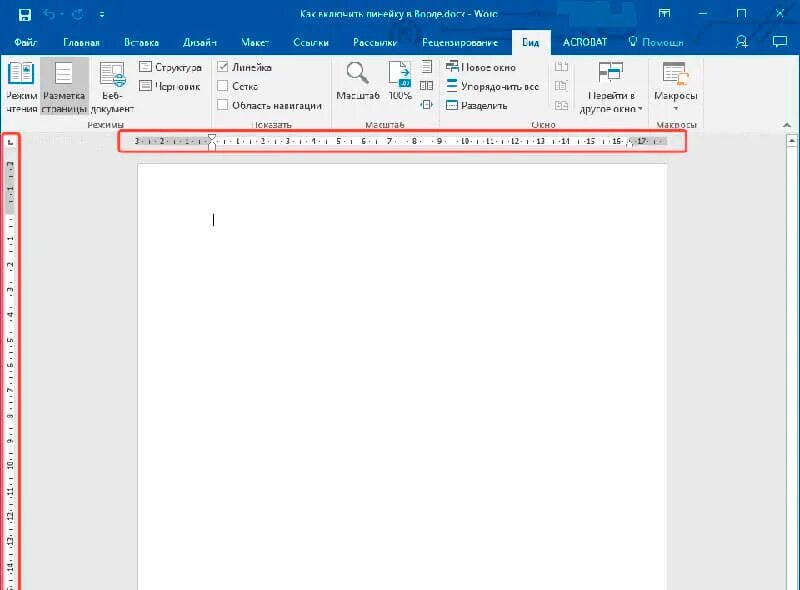Set zoom to 100%
The image size is (800, 590).
coord(399,80)
